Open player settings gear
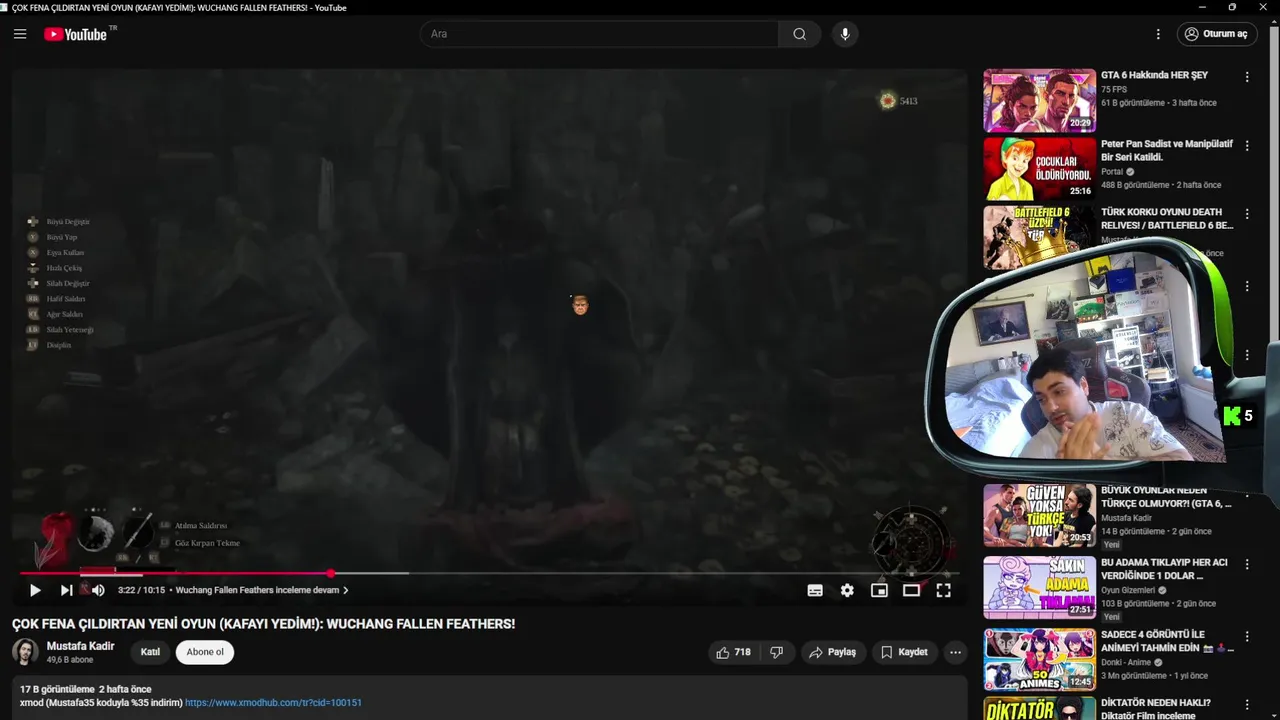This screenshot has width=1280, height=720. (x=847, y=590)
